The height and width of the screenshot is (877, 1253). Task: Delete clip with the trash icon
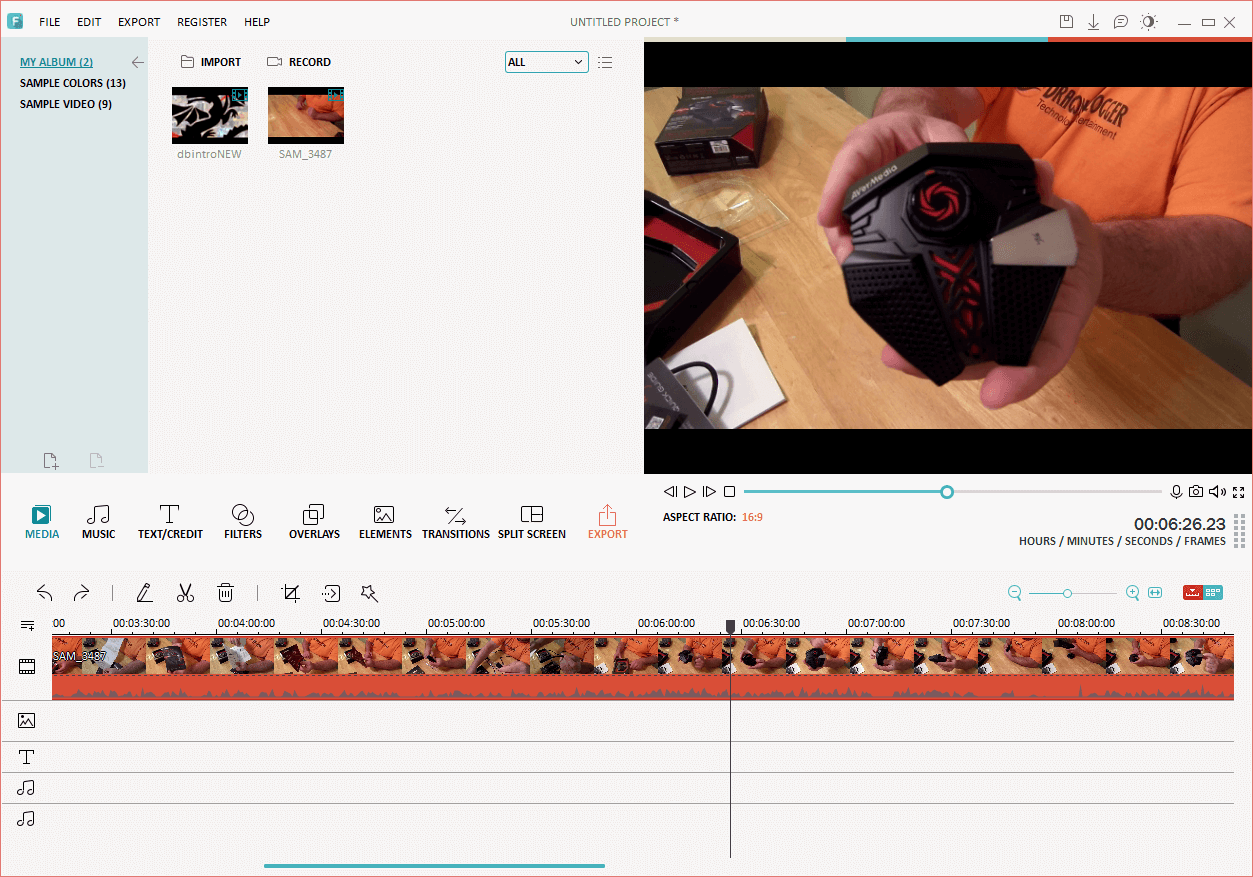(226, 593)
